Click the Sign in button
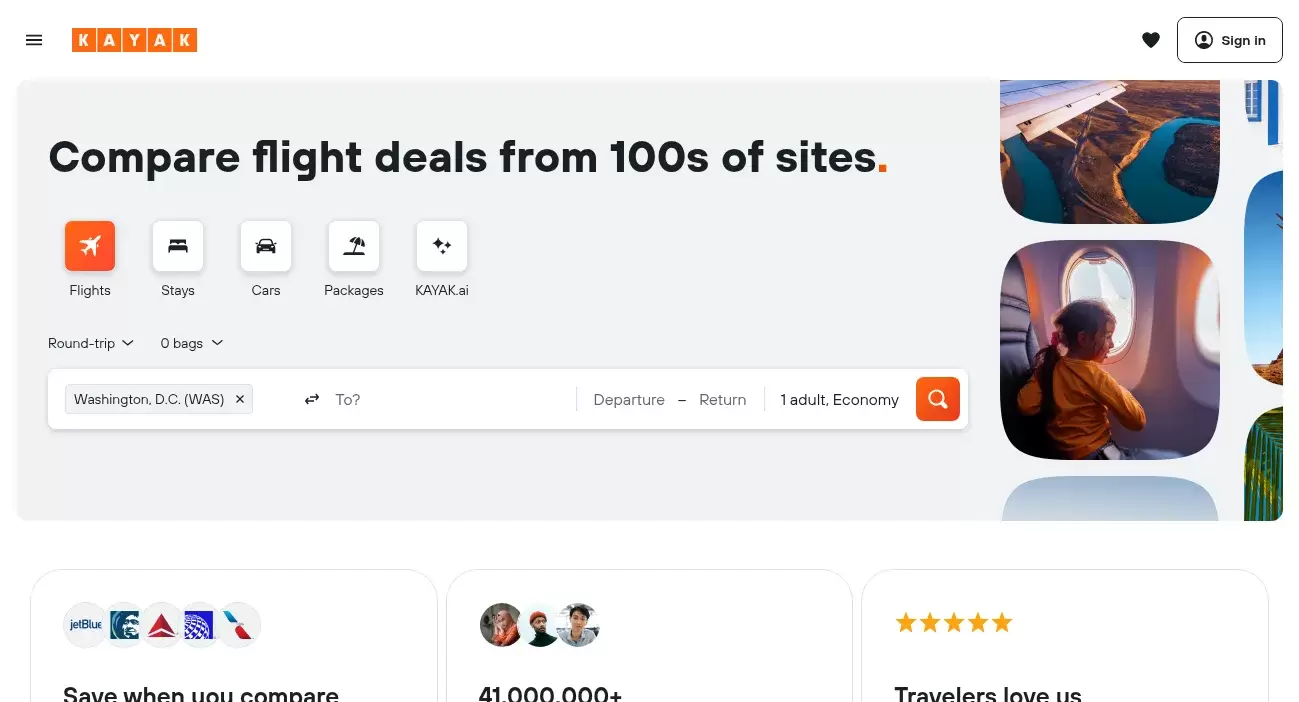Image resolution: width=1299 pixels, height=702 pixels. click(x=1229, y=40)
